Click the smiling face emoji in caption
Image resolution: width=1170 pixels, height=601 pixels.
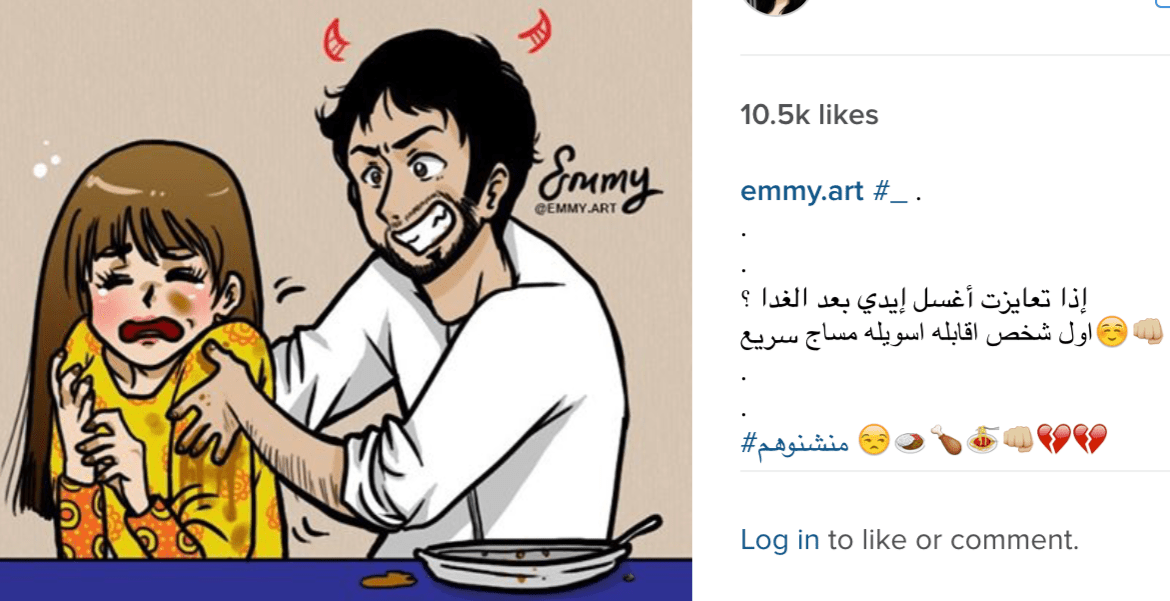pyautogui.click(x=1112, y=334)
